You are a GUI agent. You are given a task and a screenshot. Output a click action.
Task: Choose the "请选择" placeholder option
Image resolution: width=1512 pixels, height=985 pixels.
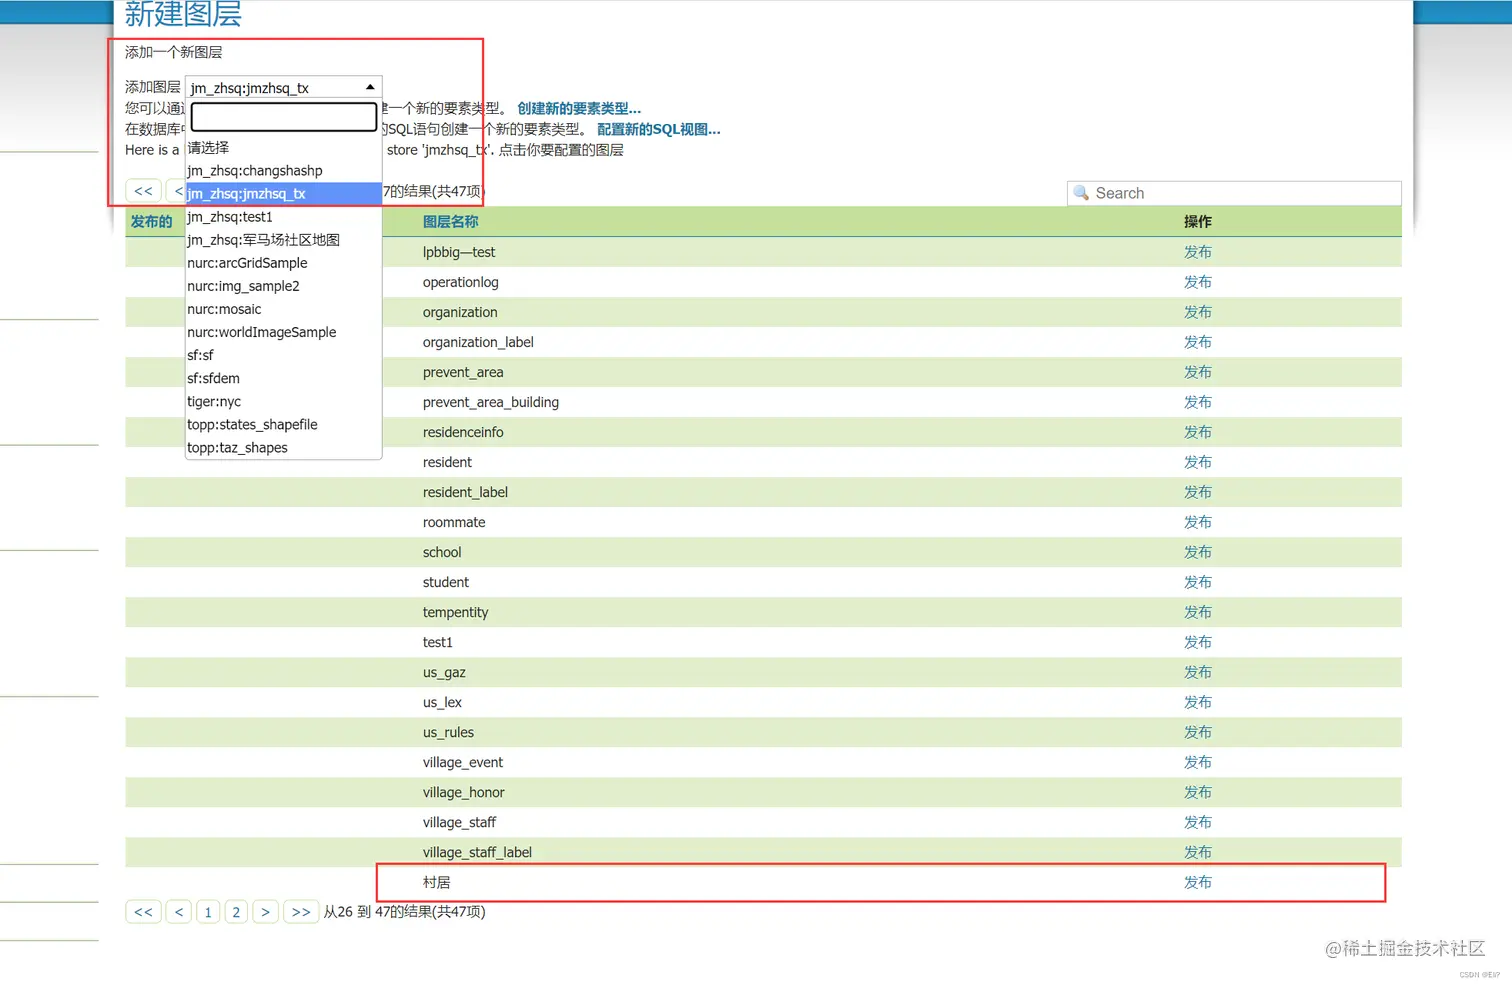click(x=208, y=147)
